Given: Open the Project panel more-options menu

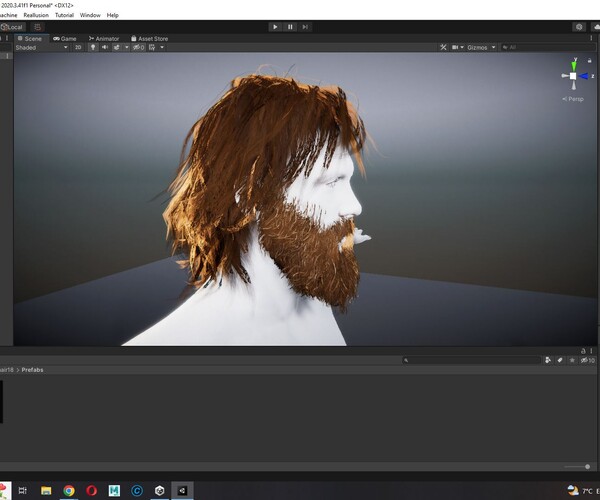Looking at the screenshot, I should (591, 351).
